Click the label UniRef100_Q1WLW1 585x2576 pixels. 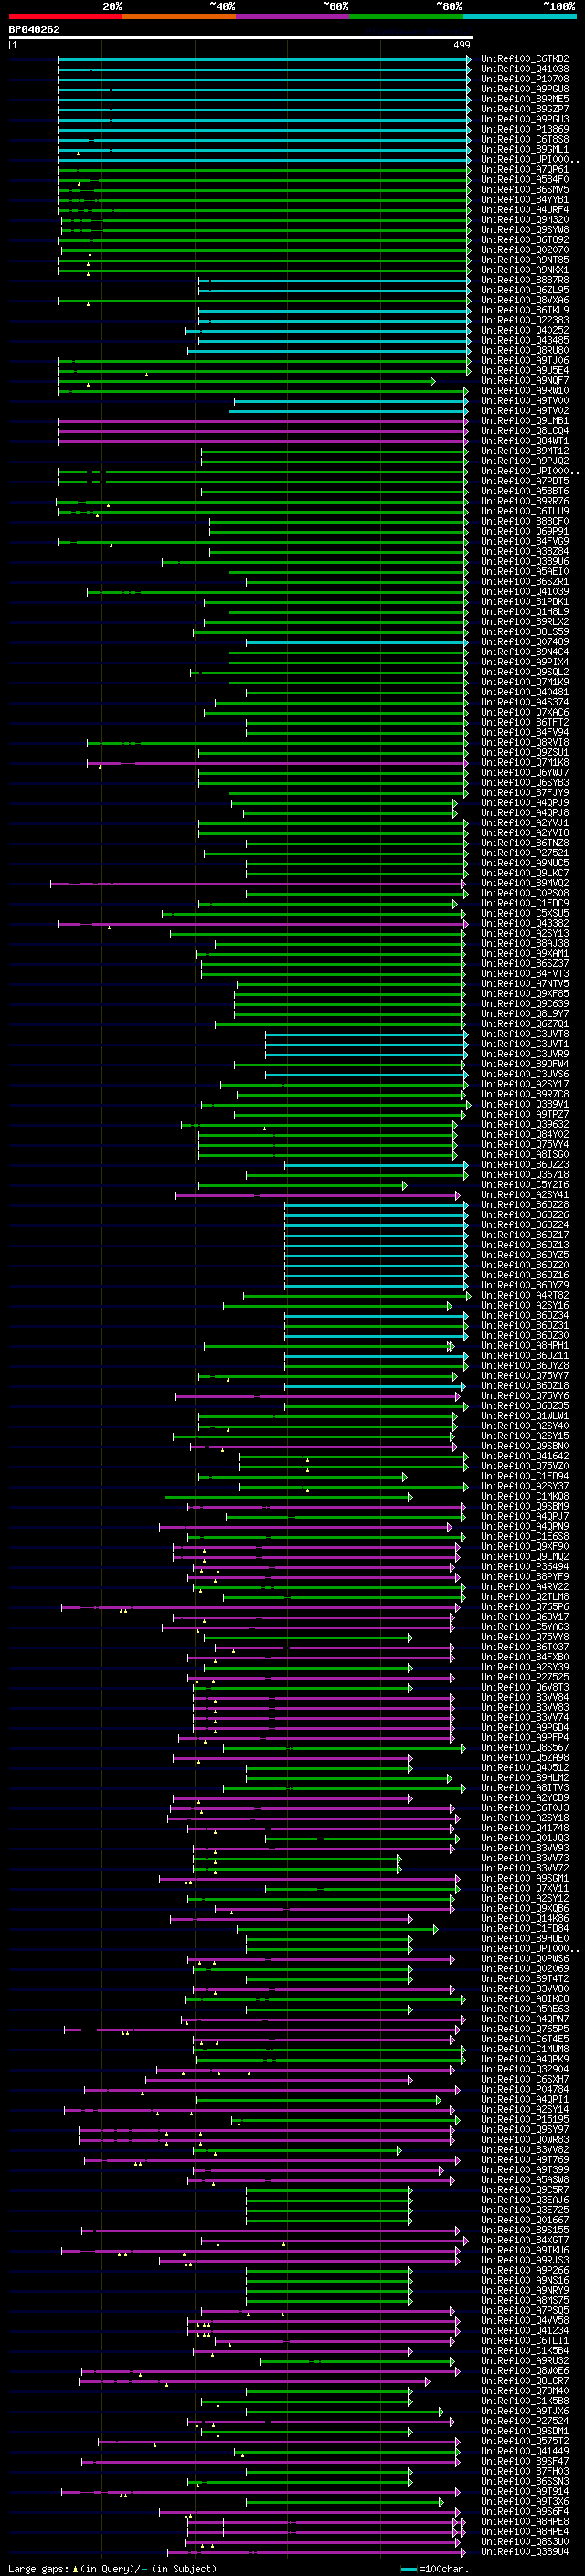pos(525,1416)
